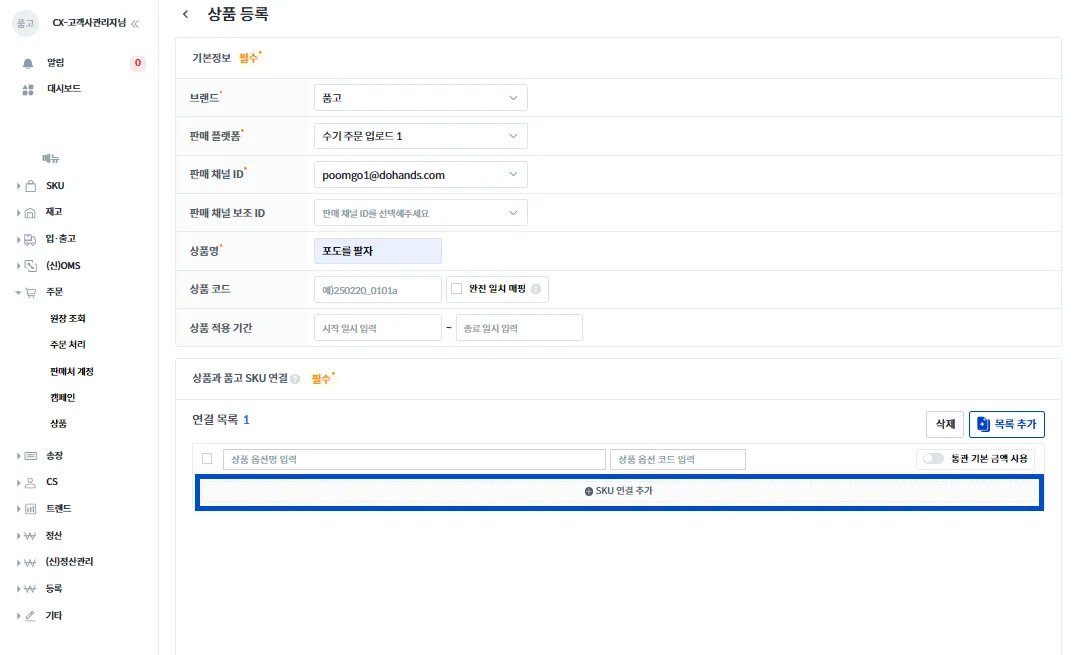Click help icon next to 완전 일치 매핑
Image resolution: width=1073 pixels, height=655 pixels.
pos(536,289)
